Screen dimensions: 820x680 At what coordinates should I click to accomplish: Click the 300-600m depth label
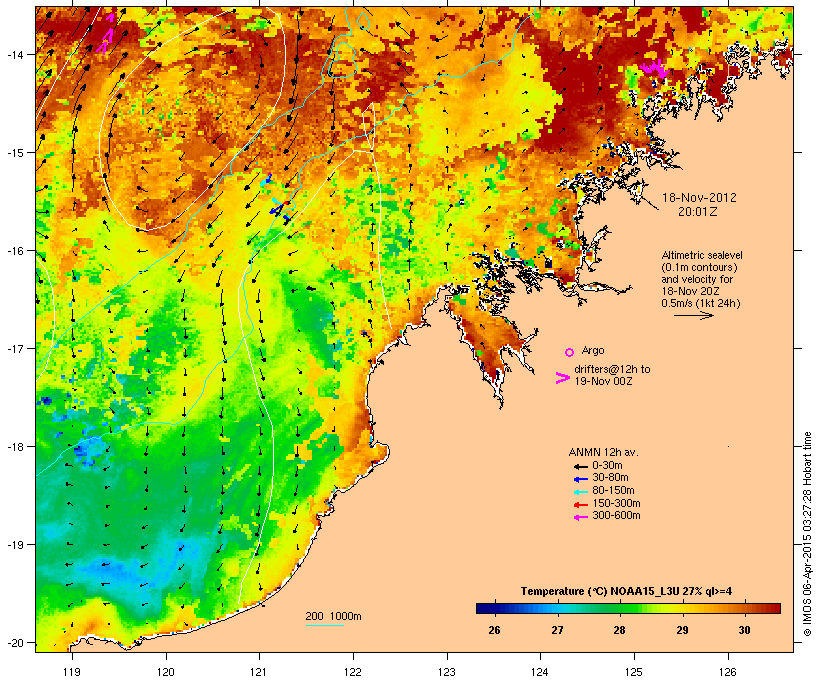coord(617,516)
